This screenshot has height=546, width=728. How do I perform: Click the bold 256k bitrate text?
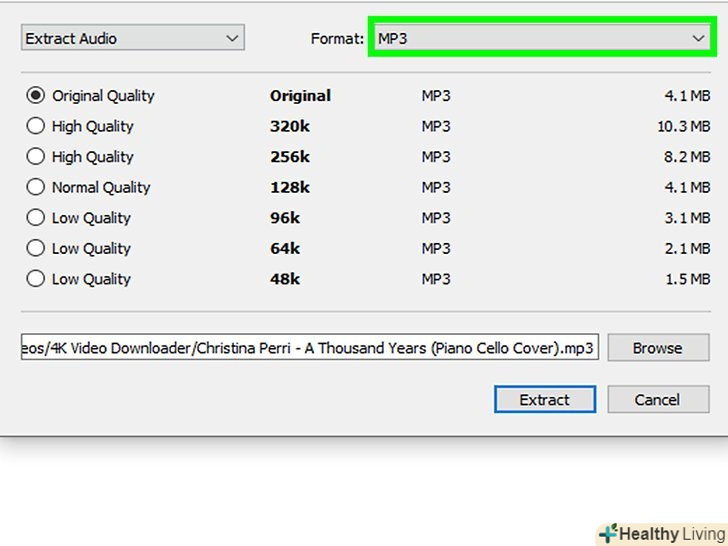click(290, 157)
